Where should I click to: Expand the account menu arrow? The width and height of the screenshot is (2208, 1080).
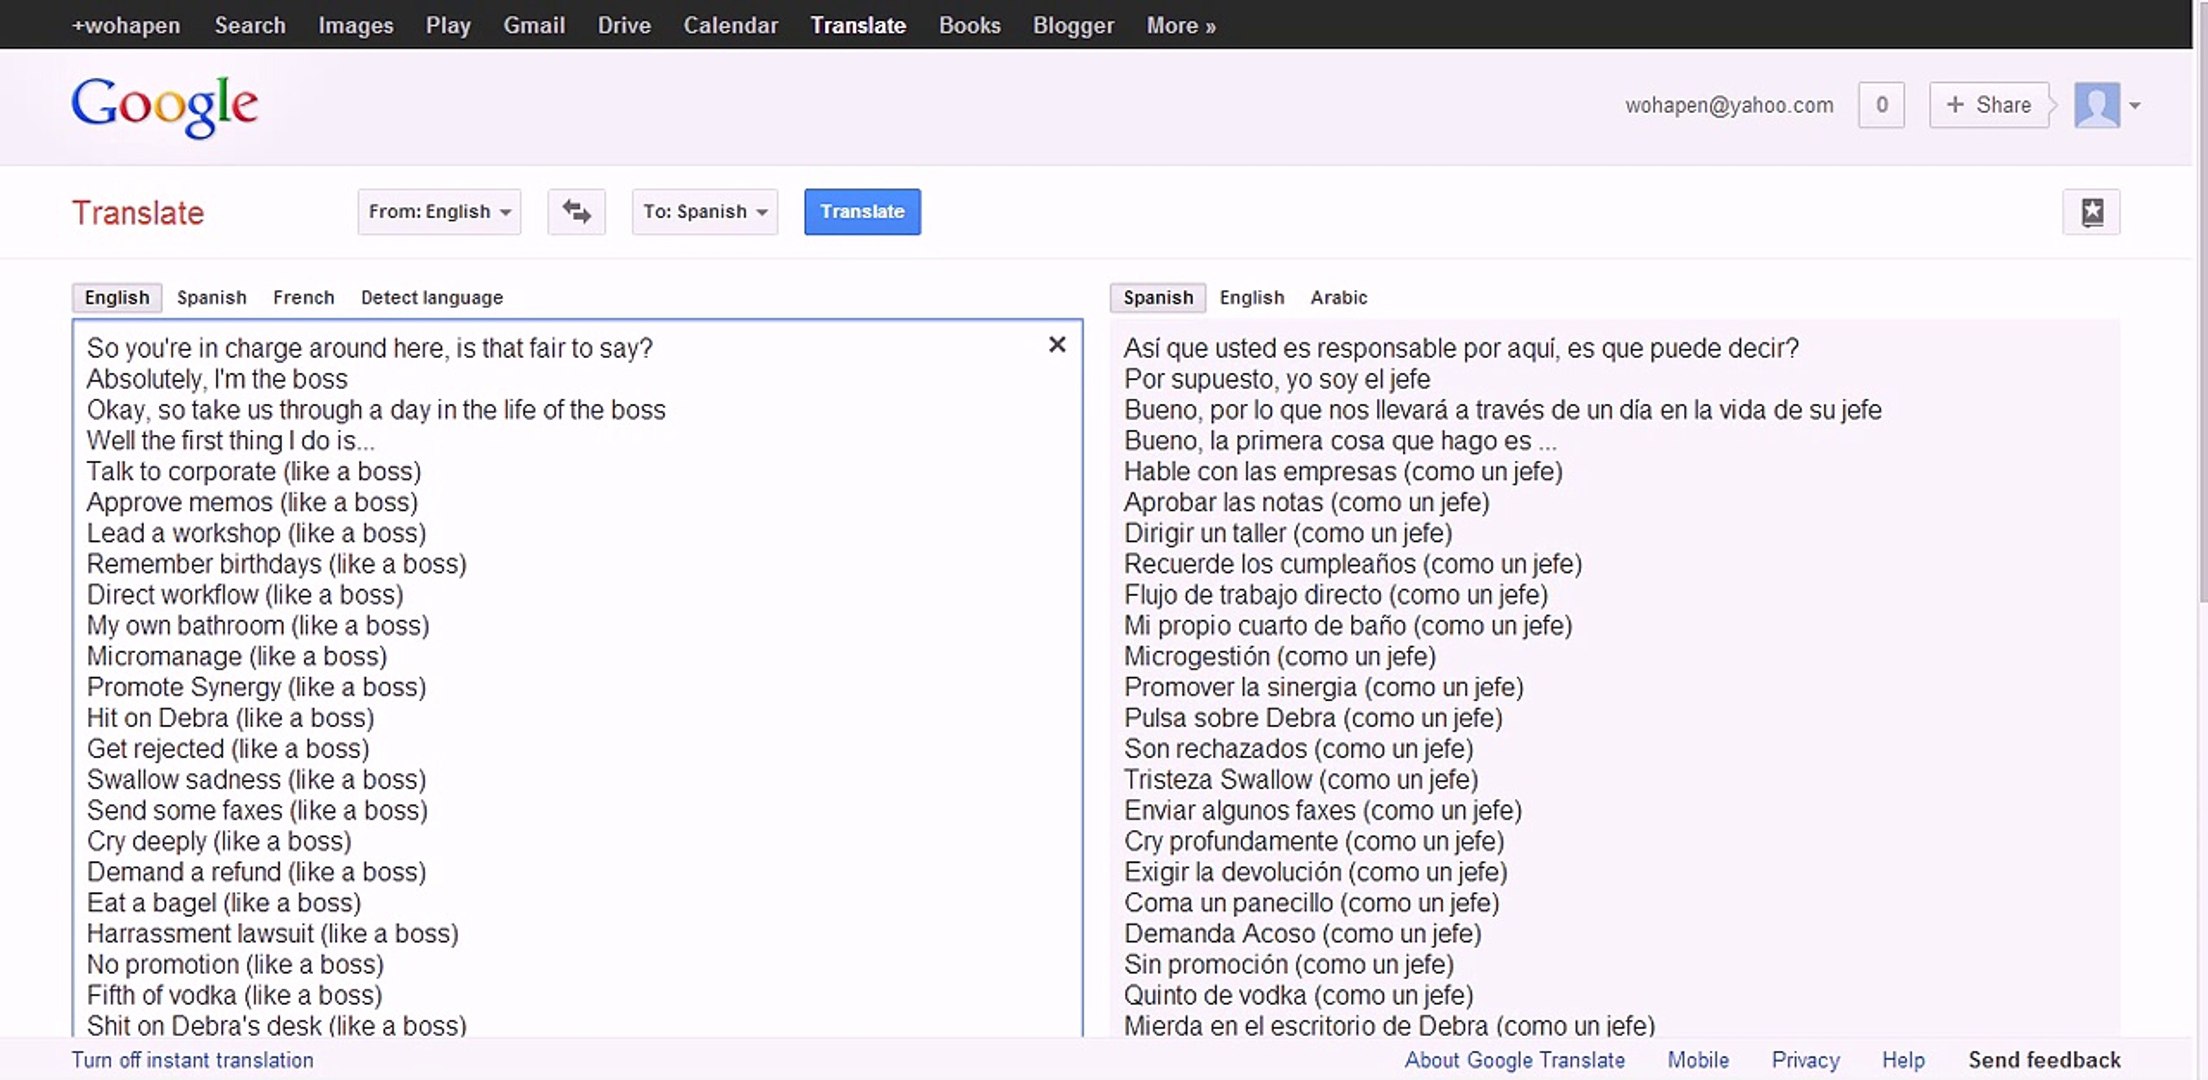tap(2135, 105)
